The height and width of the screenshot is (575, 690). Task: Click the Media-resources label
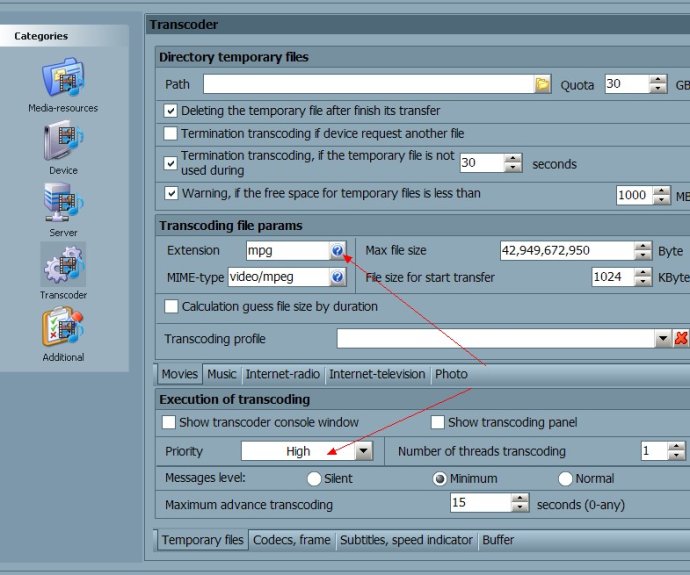[63, 108]
